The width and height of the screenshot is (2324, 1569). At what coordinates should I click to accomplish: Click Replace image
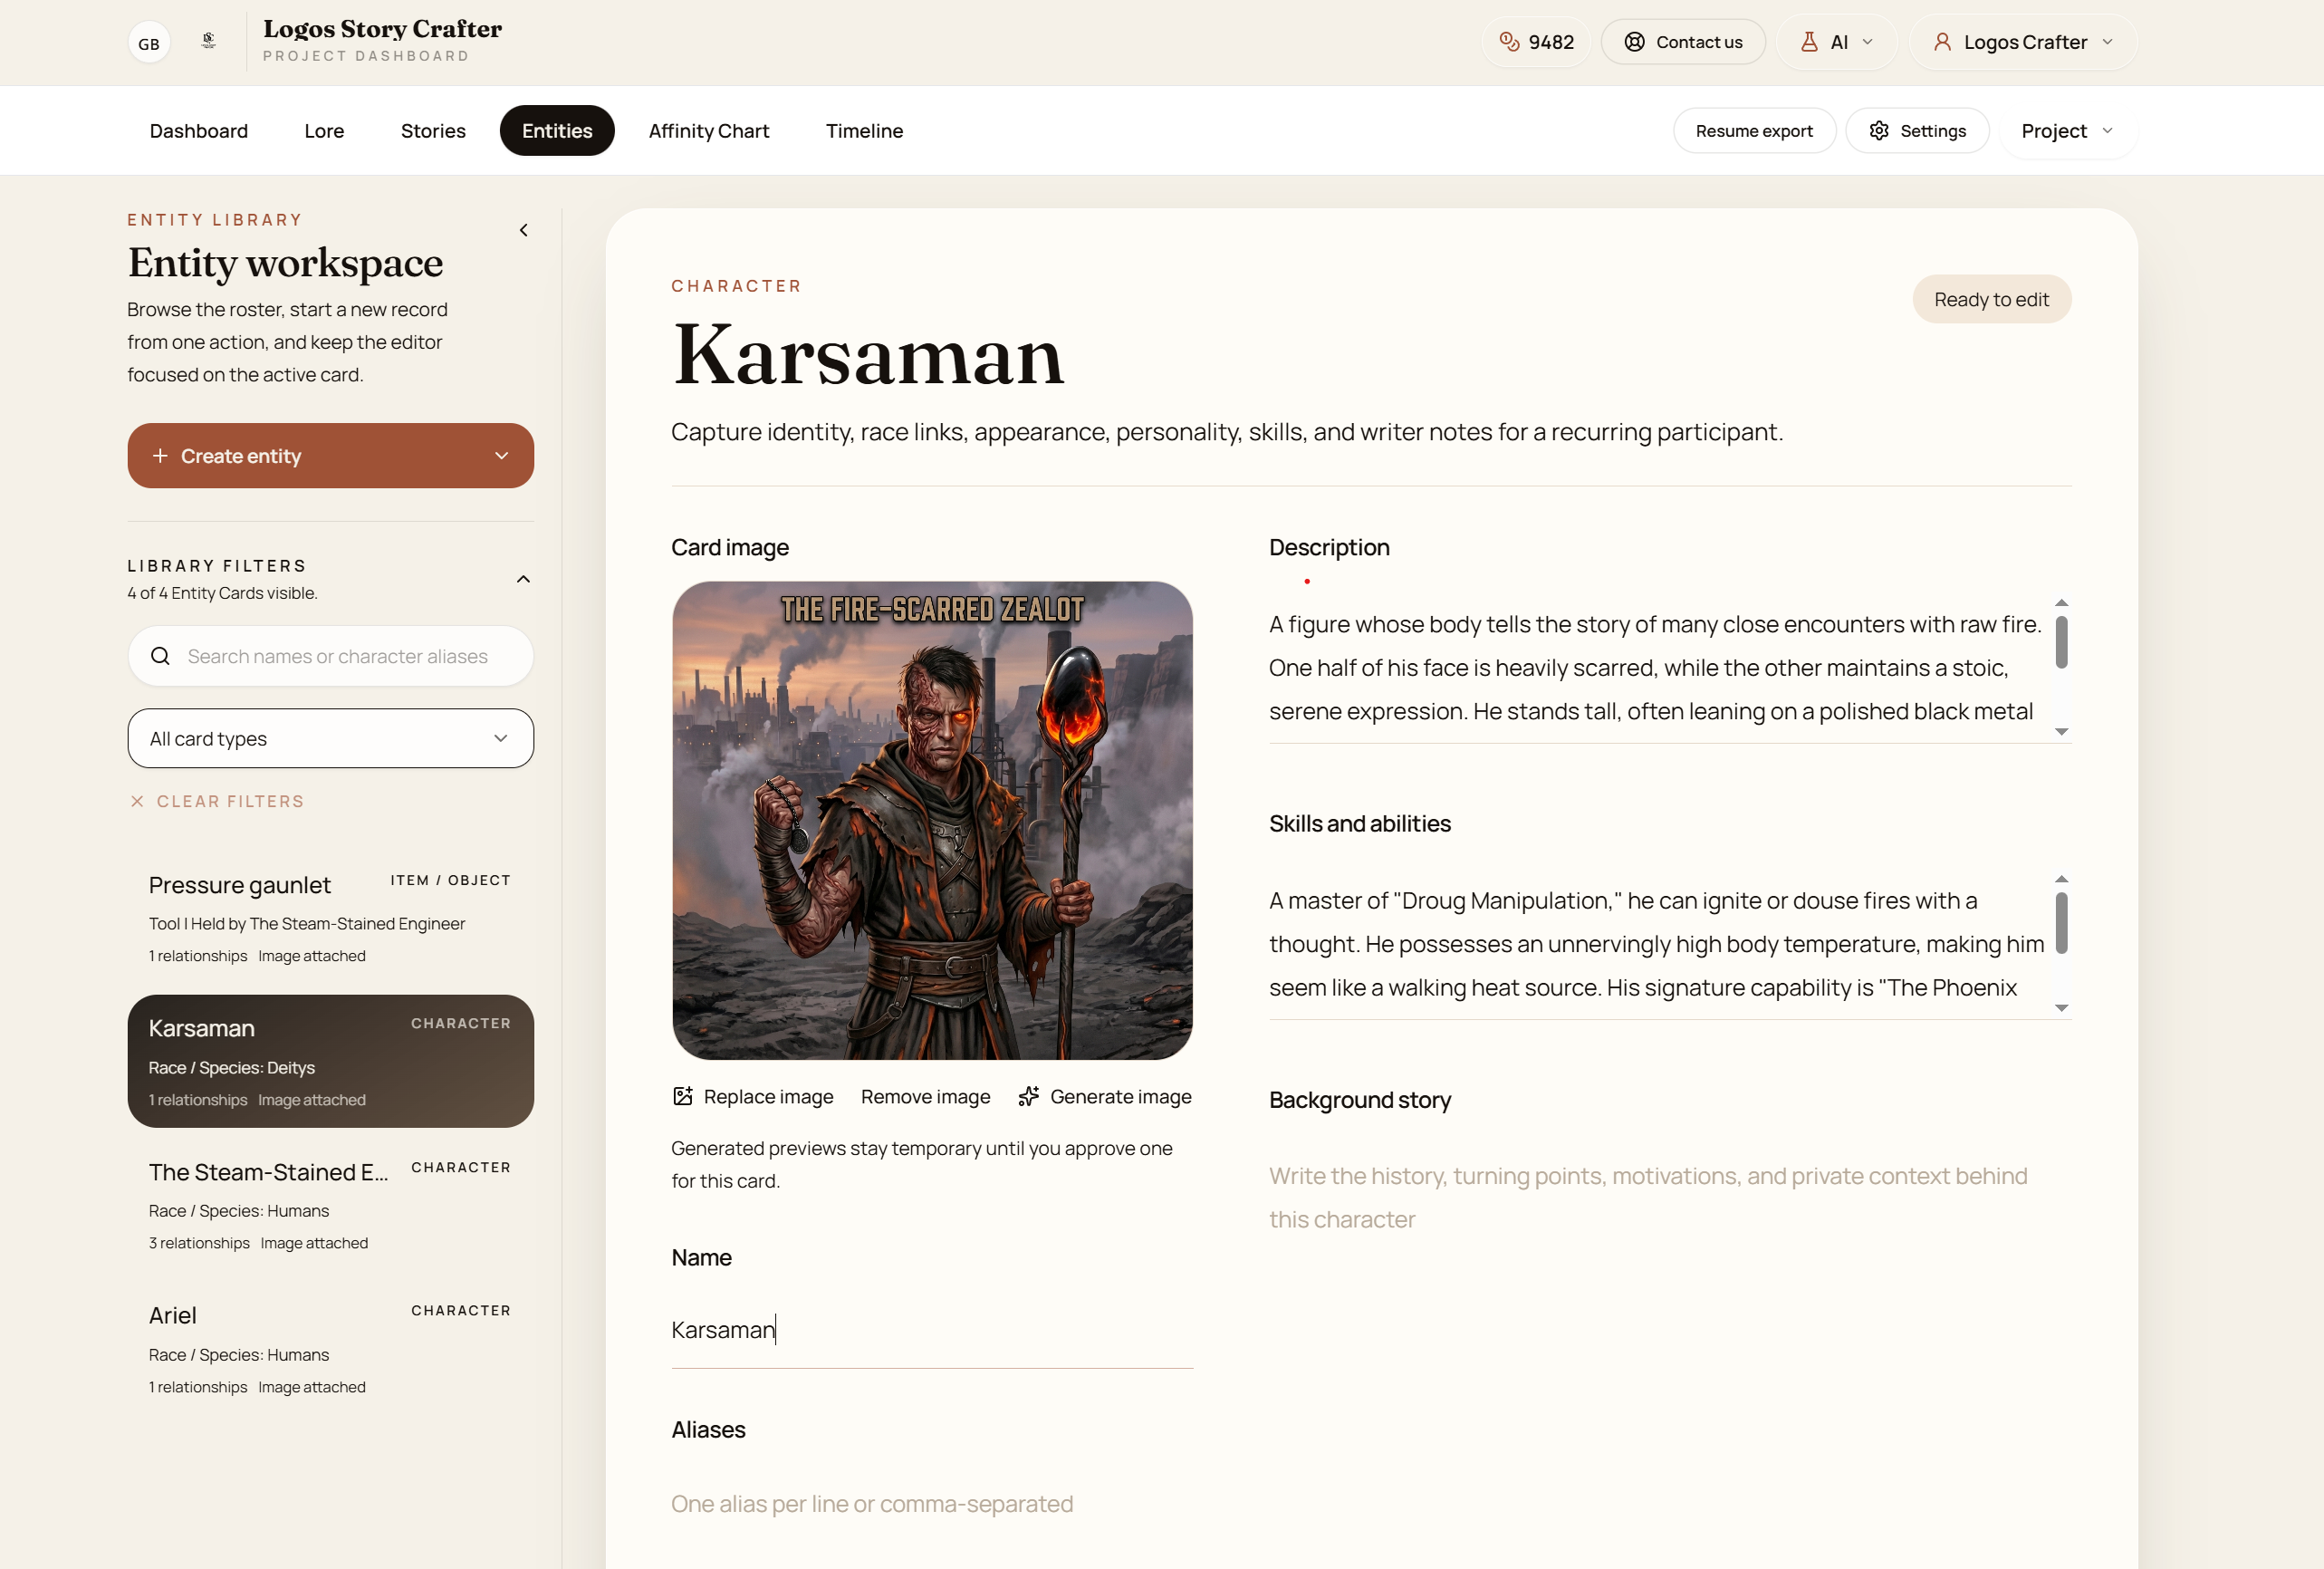pos(753,1097)
